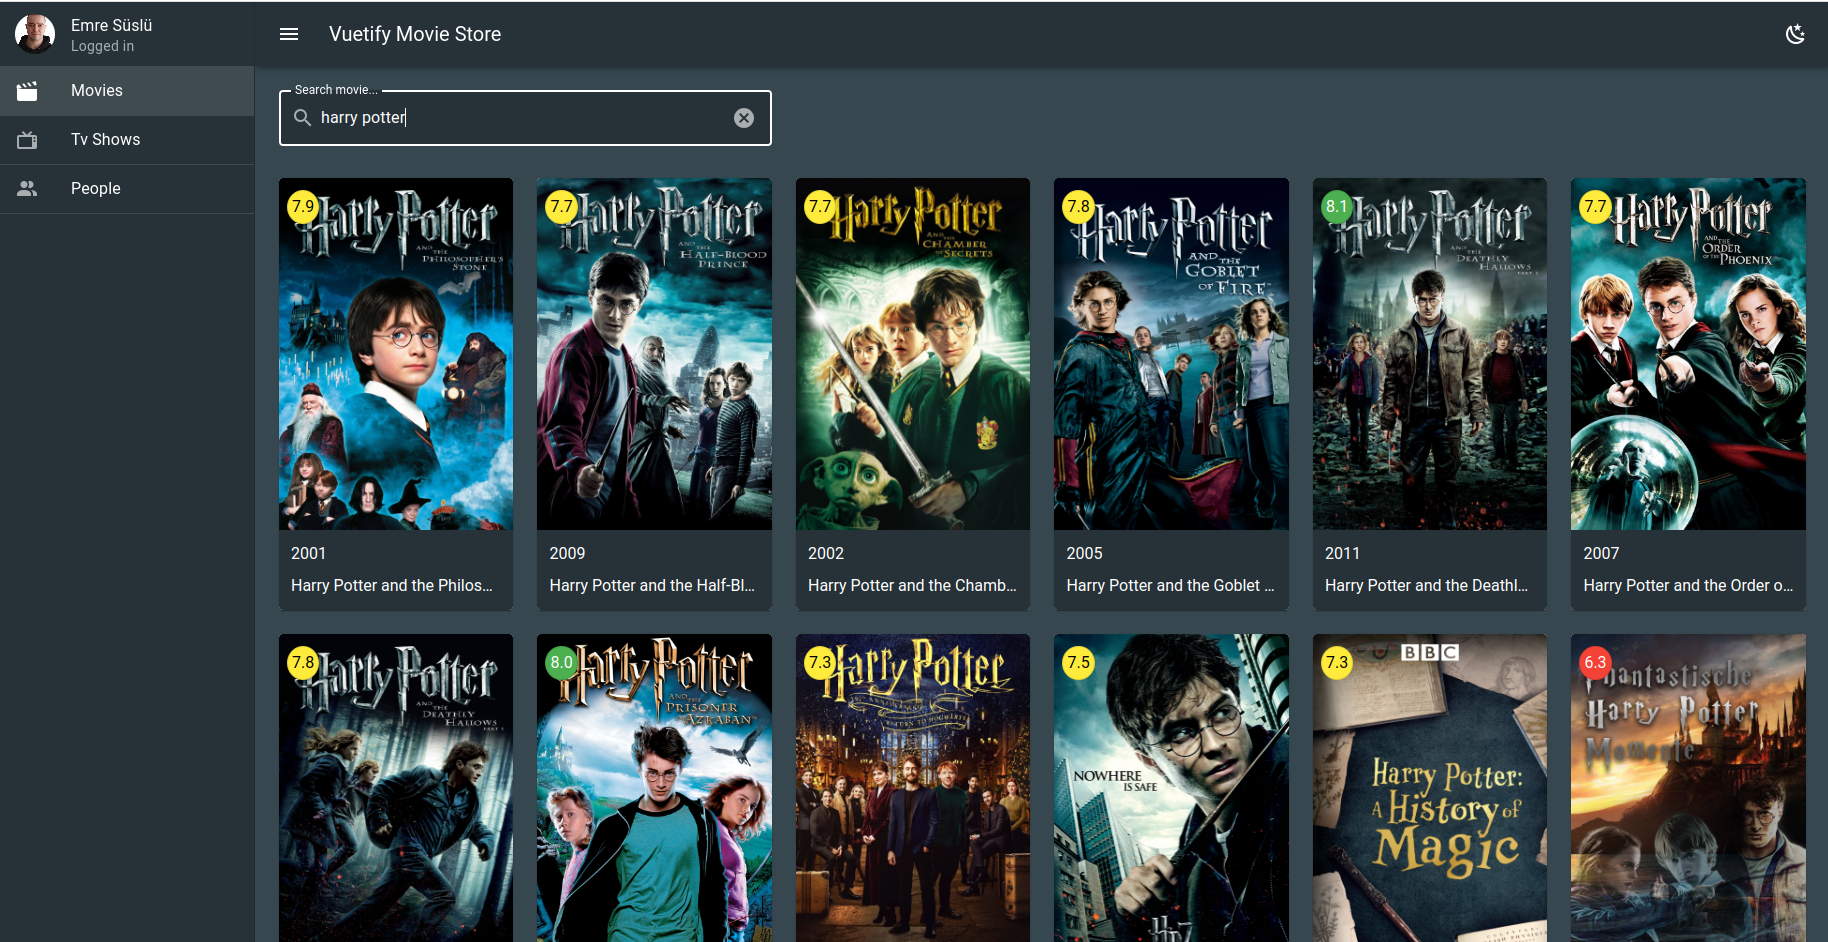Click Harry Potter and the Half-Blood Prince title
This screenshot has height=942, width=1828.
click(653, 585)
